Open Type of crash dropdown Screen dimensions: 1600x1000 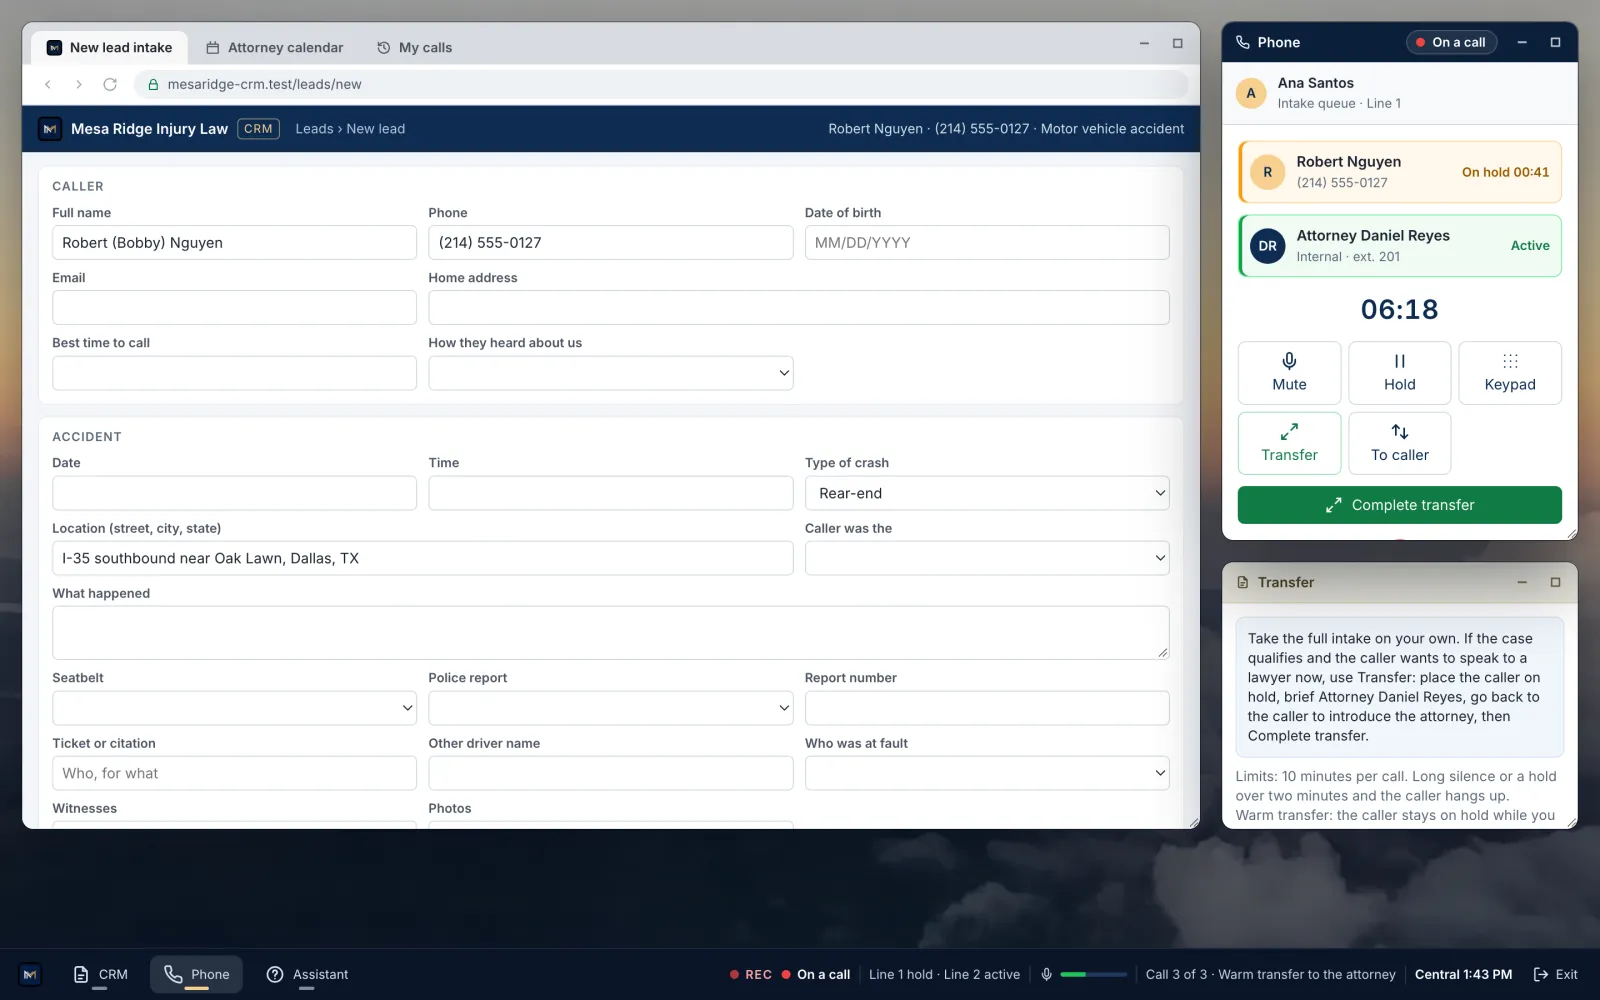(987, 493)
